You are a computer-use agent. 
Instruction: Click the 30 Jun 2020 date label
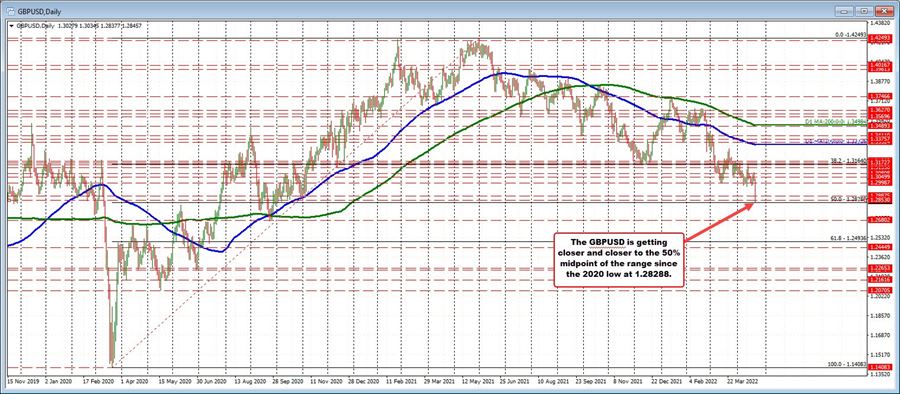click(211, 380)
